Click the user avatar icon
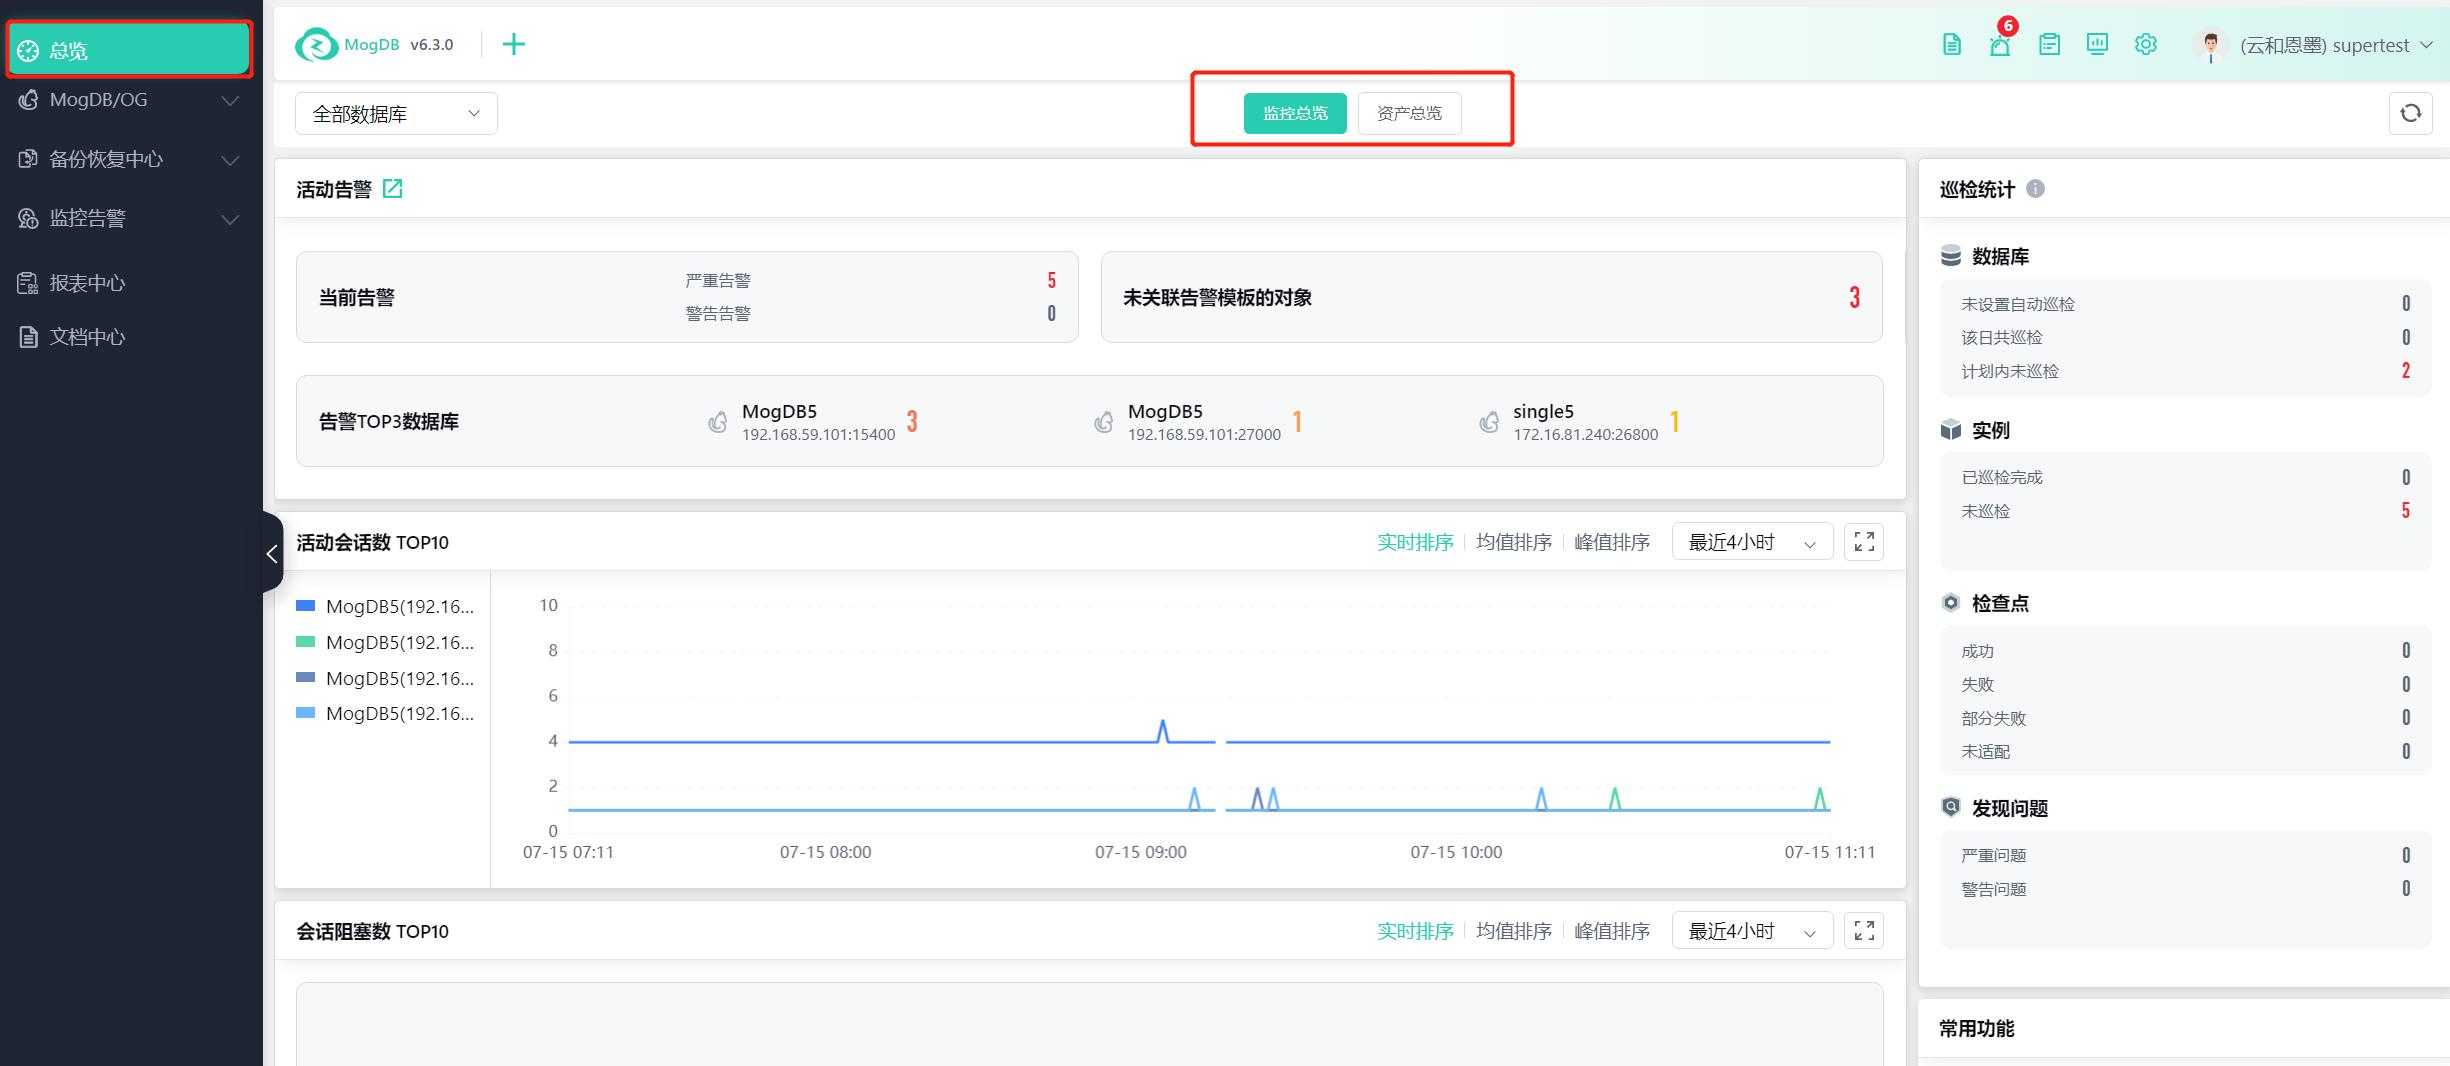This screenshot has height=1066, width=2450. pyautogui.click(x=2211, y=45)
